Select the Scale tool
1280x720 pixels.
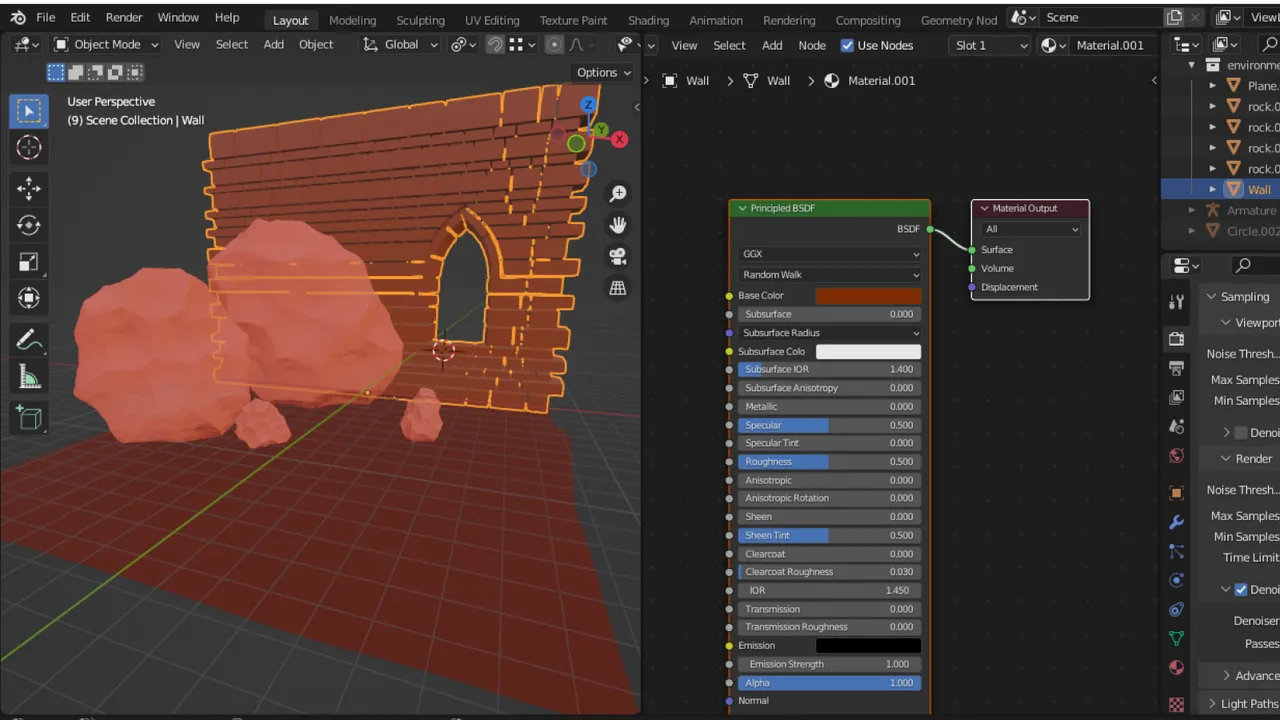click(x=29, y=261)
